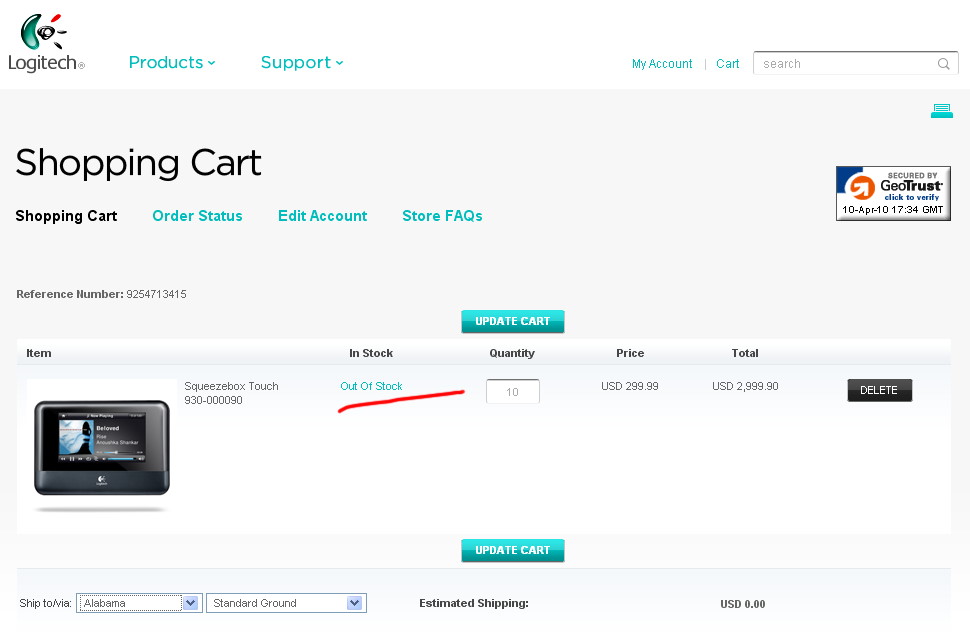Image resolution: width=970 pixels, height=632 pixels.
Task: Click the Item column header
Action: [38, 353]
